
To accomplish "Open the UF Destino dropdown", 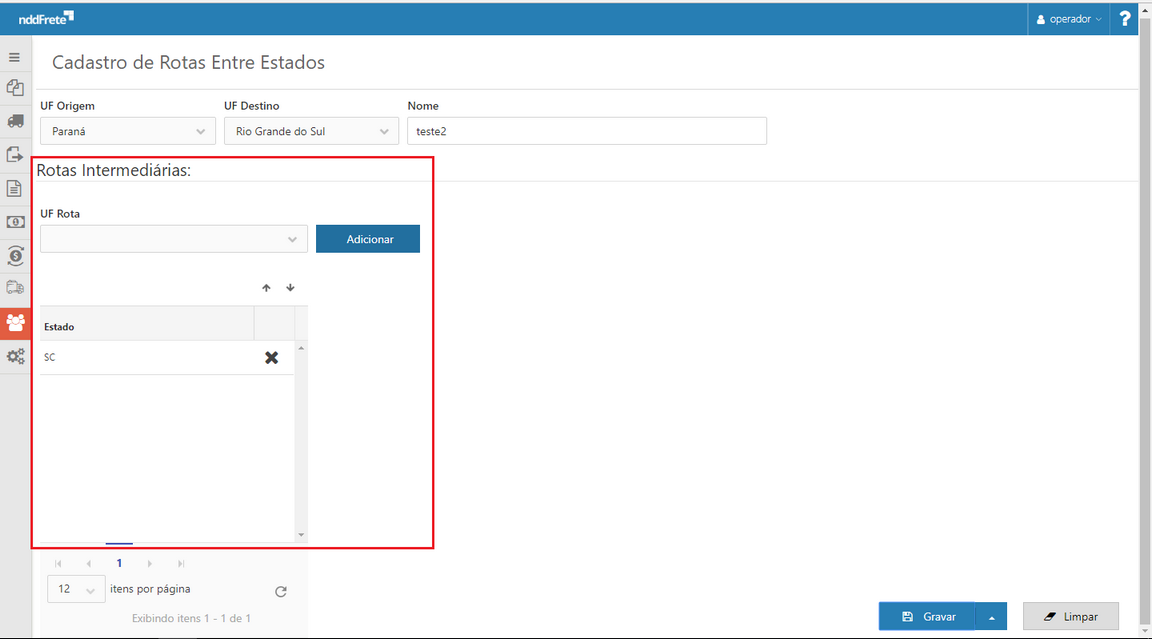I will point(312,131).
